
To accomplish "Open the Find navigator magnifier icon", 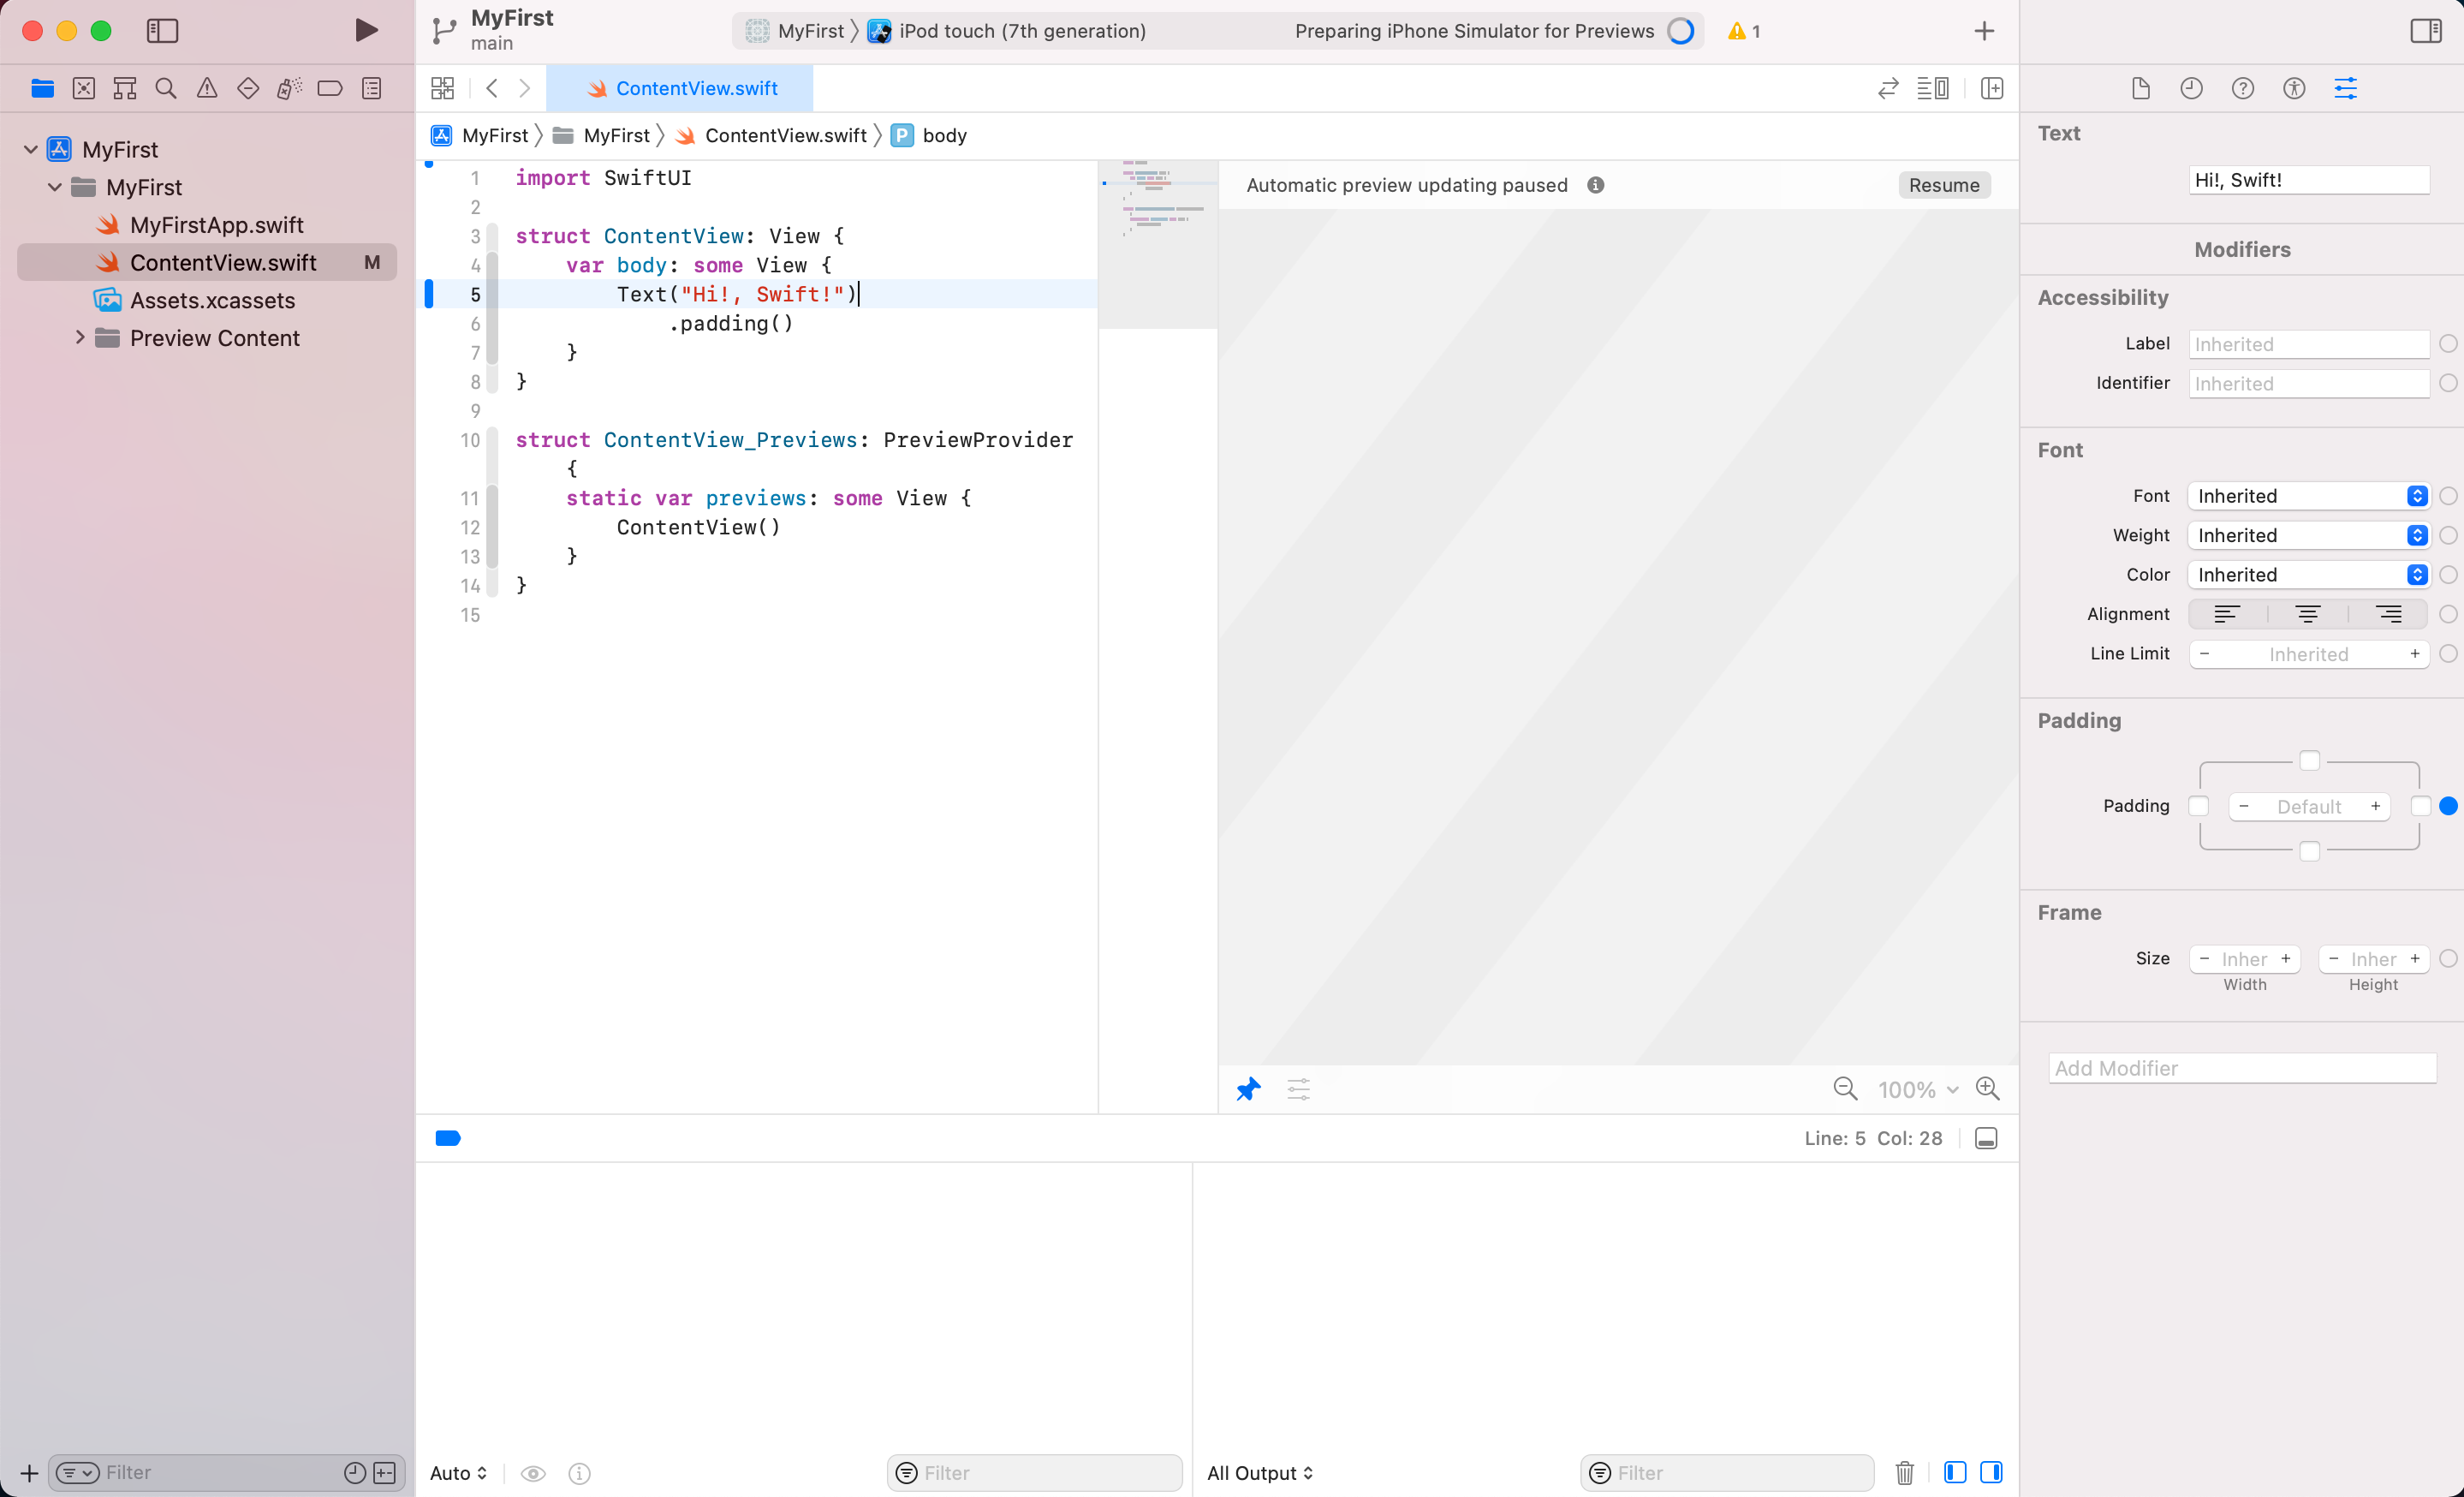I will pyautogui.click(x=166, y=88).
